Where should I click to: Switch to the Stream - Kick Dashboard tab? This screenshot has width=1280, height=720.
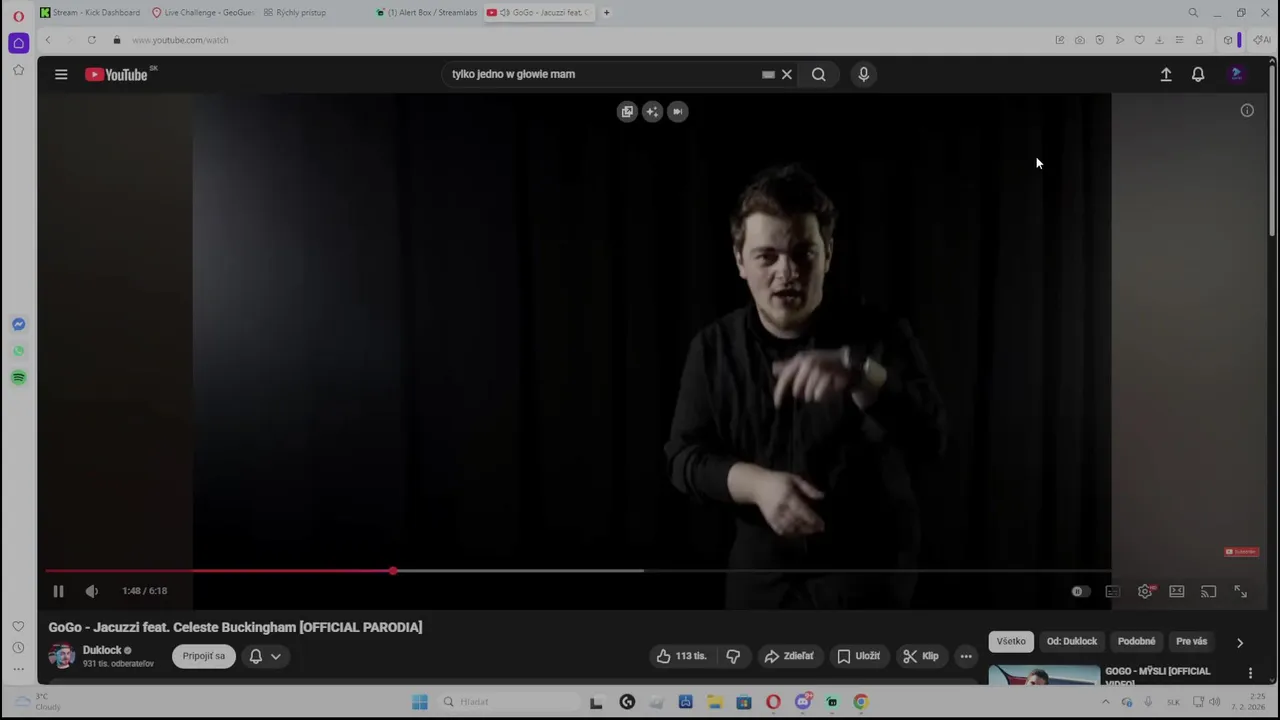pyautogui.click(x=91, y=12)
